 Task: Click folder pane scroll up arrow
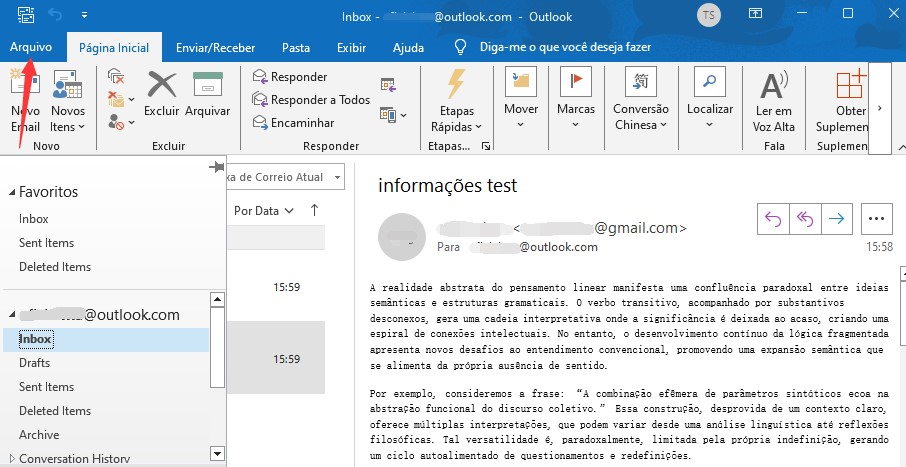(217, 299)
